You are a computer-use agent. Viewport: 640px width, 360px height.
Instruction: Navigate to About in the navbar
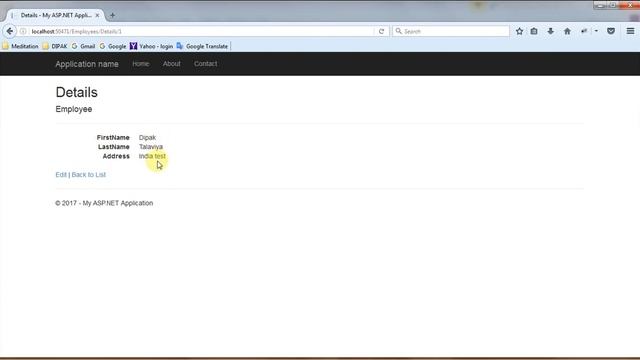coord(171,64)
